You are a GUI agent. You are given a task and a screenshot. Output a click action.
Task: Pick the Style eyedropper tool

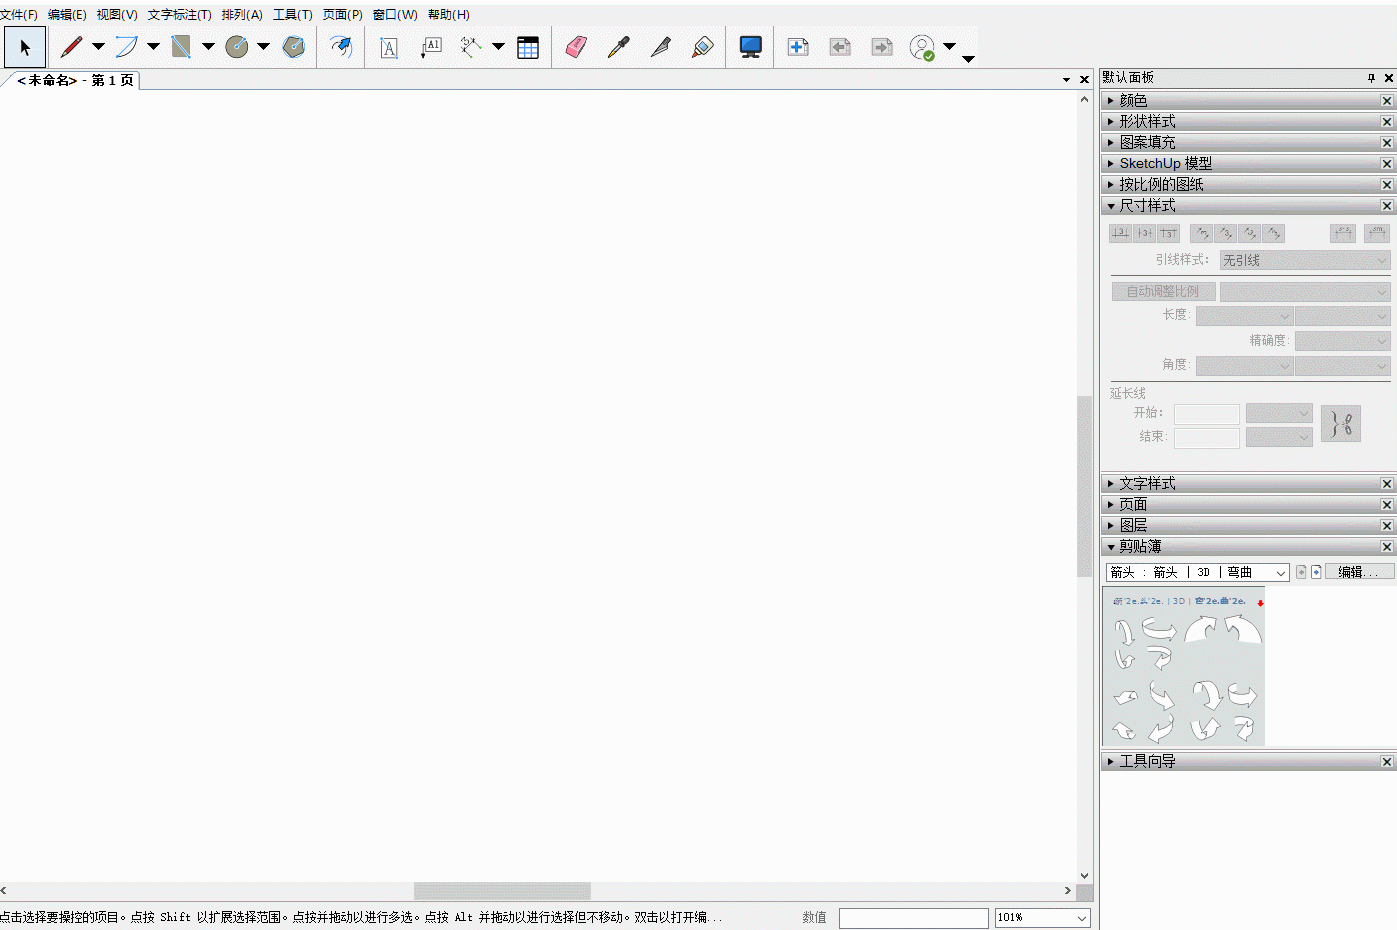pos(618,47)
